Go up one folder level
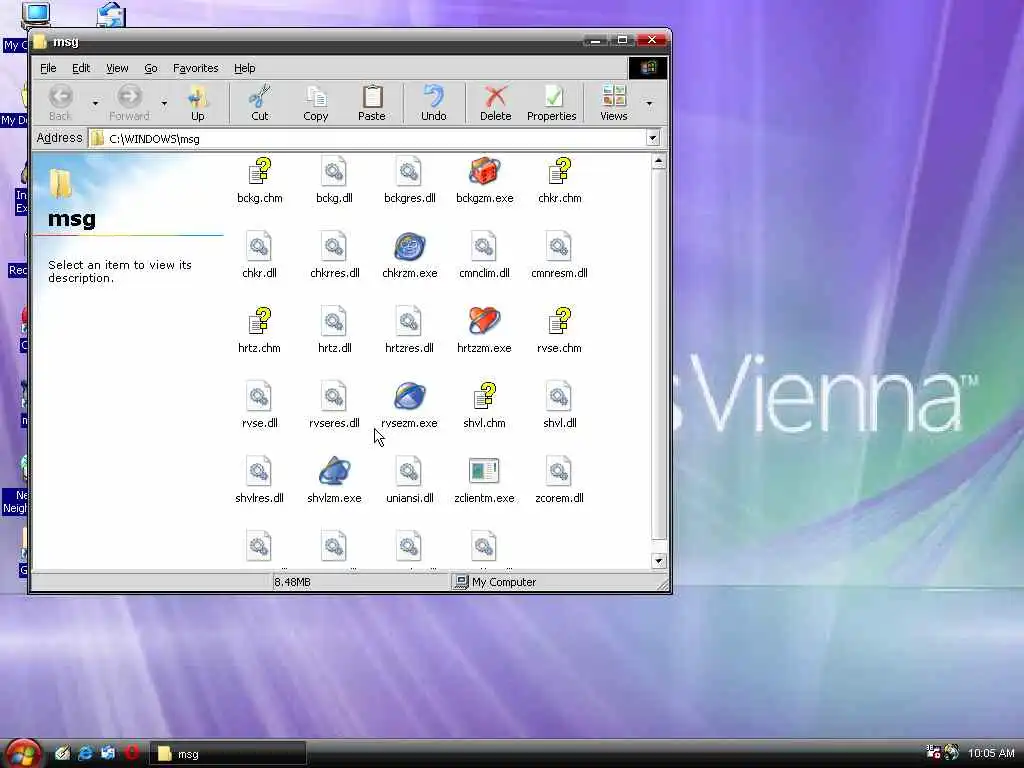Screen dimensions: 1024x768 tap(198, 103)
